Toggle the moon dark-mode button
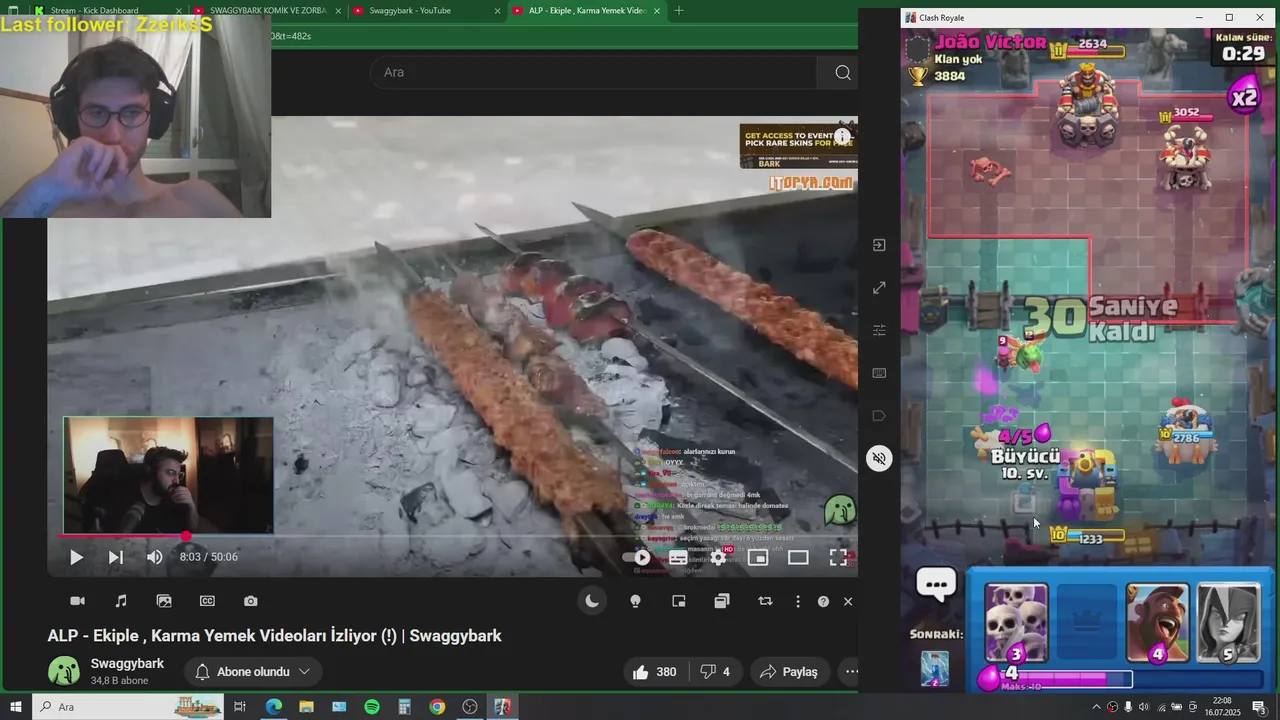Screen dimensions: 1280x720 [x=592, y=601]
